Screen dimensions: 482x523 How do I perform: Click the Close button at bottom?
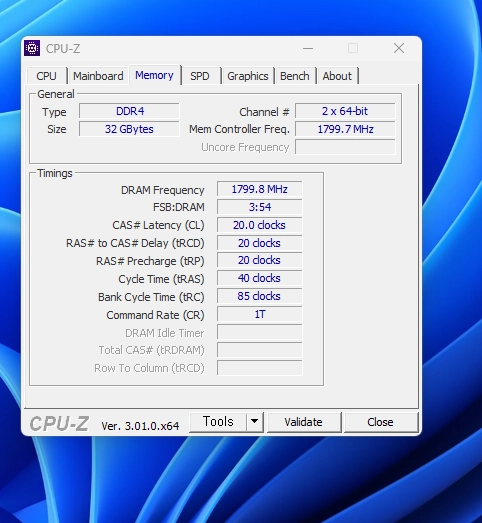click(x=380, y=422)
